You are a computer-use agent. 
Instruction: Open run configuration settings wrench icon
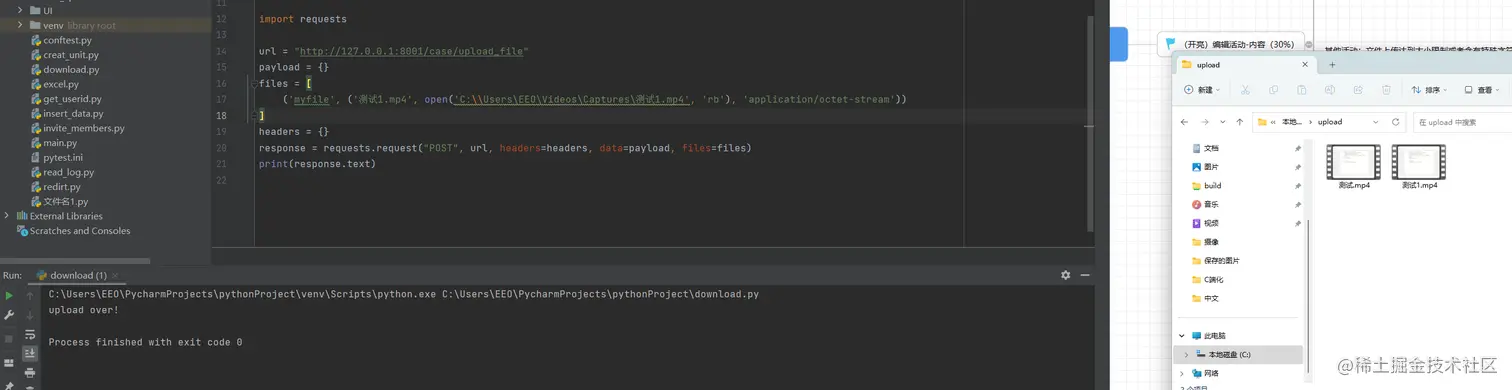(x=9, y=315)
